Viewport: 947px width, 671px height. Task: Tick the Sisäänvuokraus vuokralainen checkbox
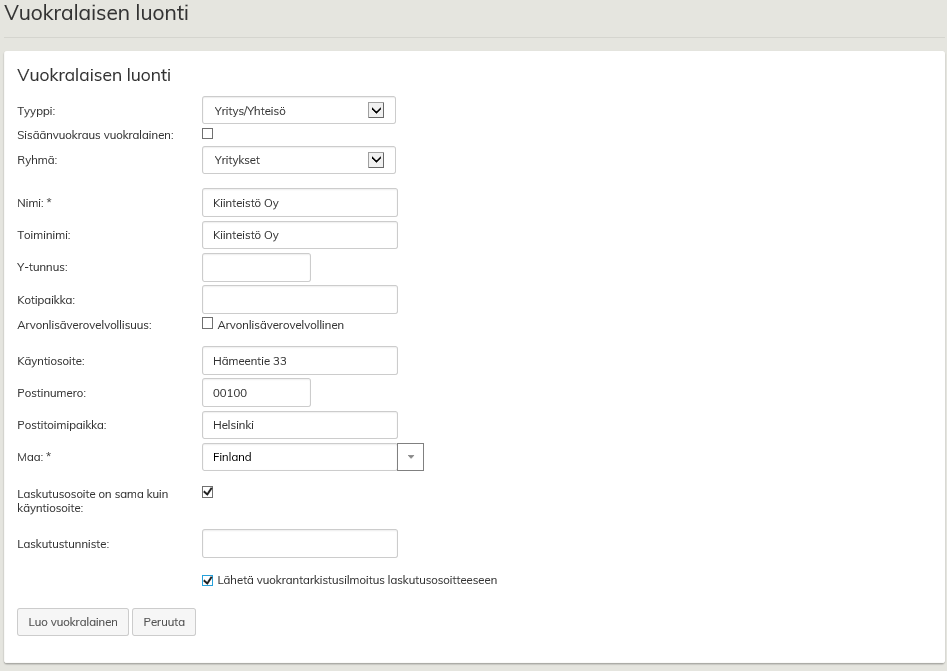coord(208,133)
